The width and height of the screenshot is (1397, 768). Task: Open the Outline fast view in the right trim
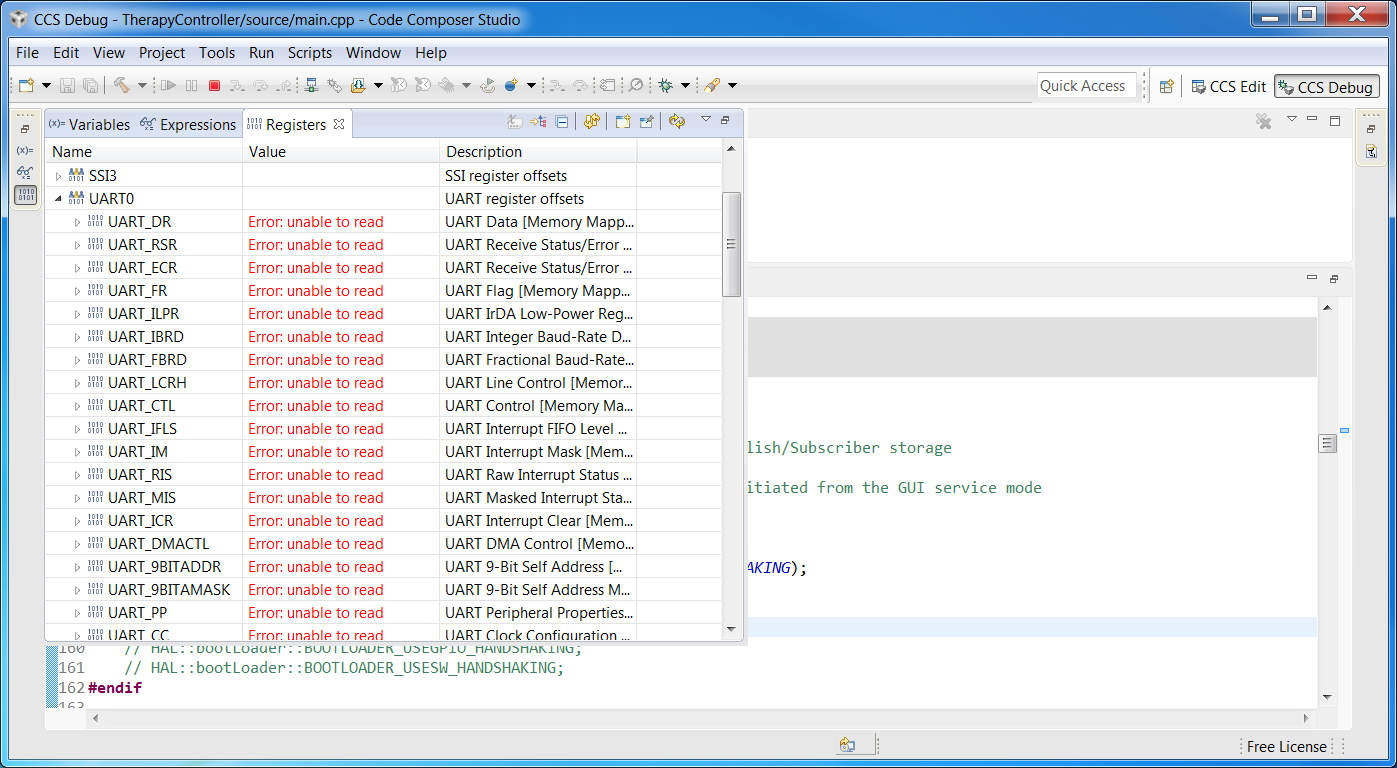pyautogui.click(x=1371, y=152)
